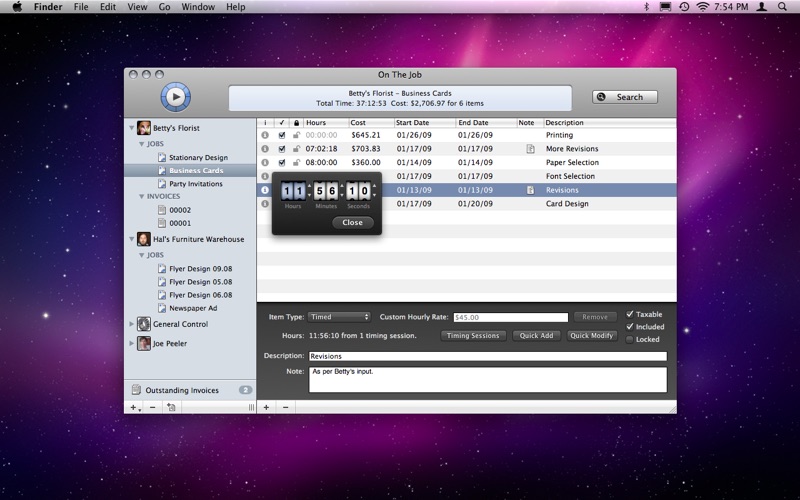Open the View menu

137,7
